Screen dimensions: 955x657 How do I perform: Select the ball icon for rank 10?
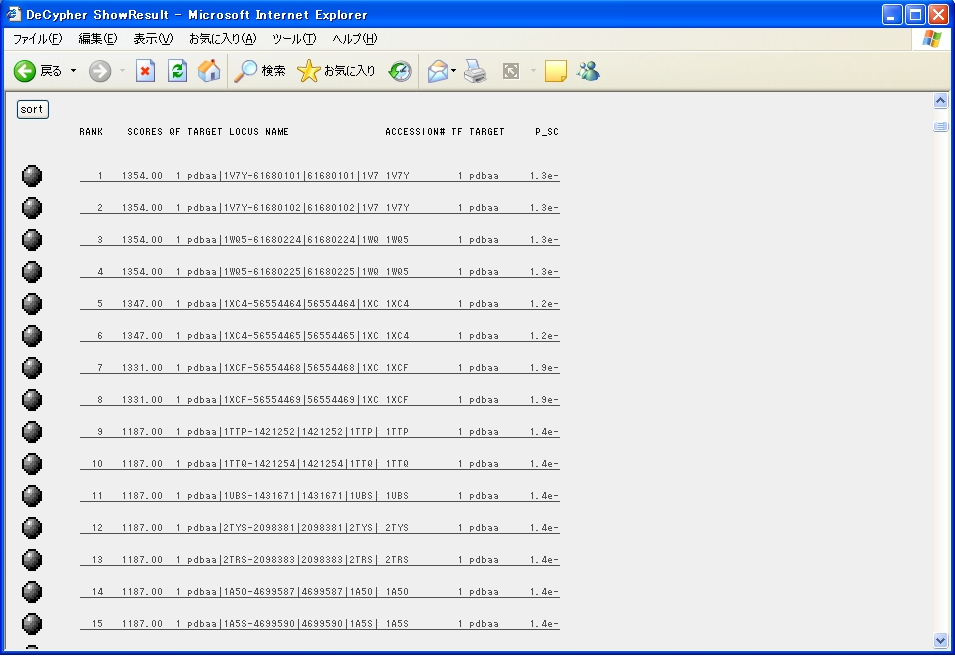pos(32,463)
